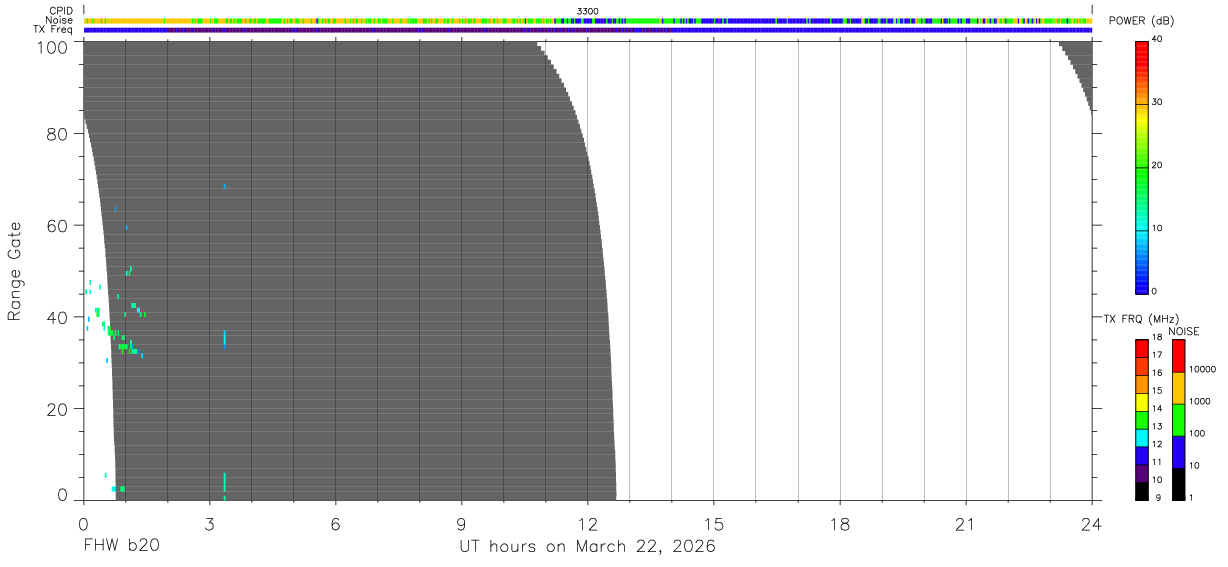
Task: Pick the yellow swatch in TX FRQ legend
Action: point(1142,401)
